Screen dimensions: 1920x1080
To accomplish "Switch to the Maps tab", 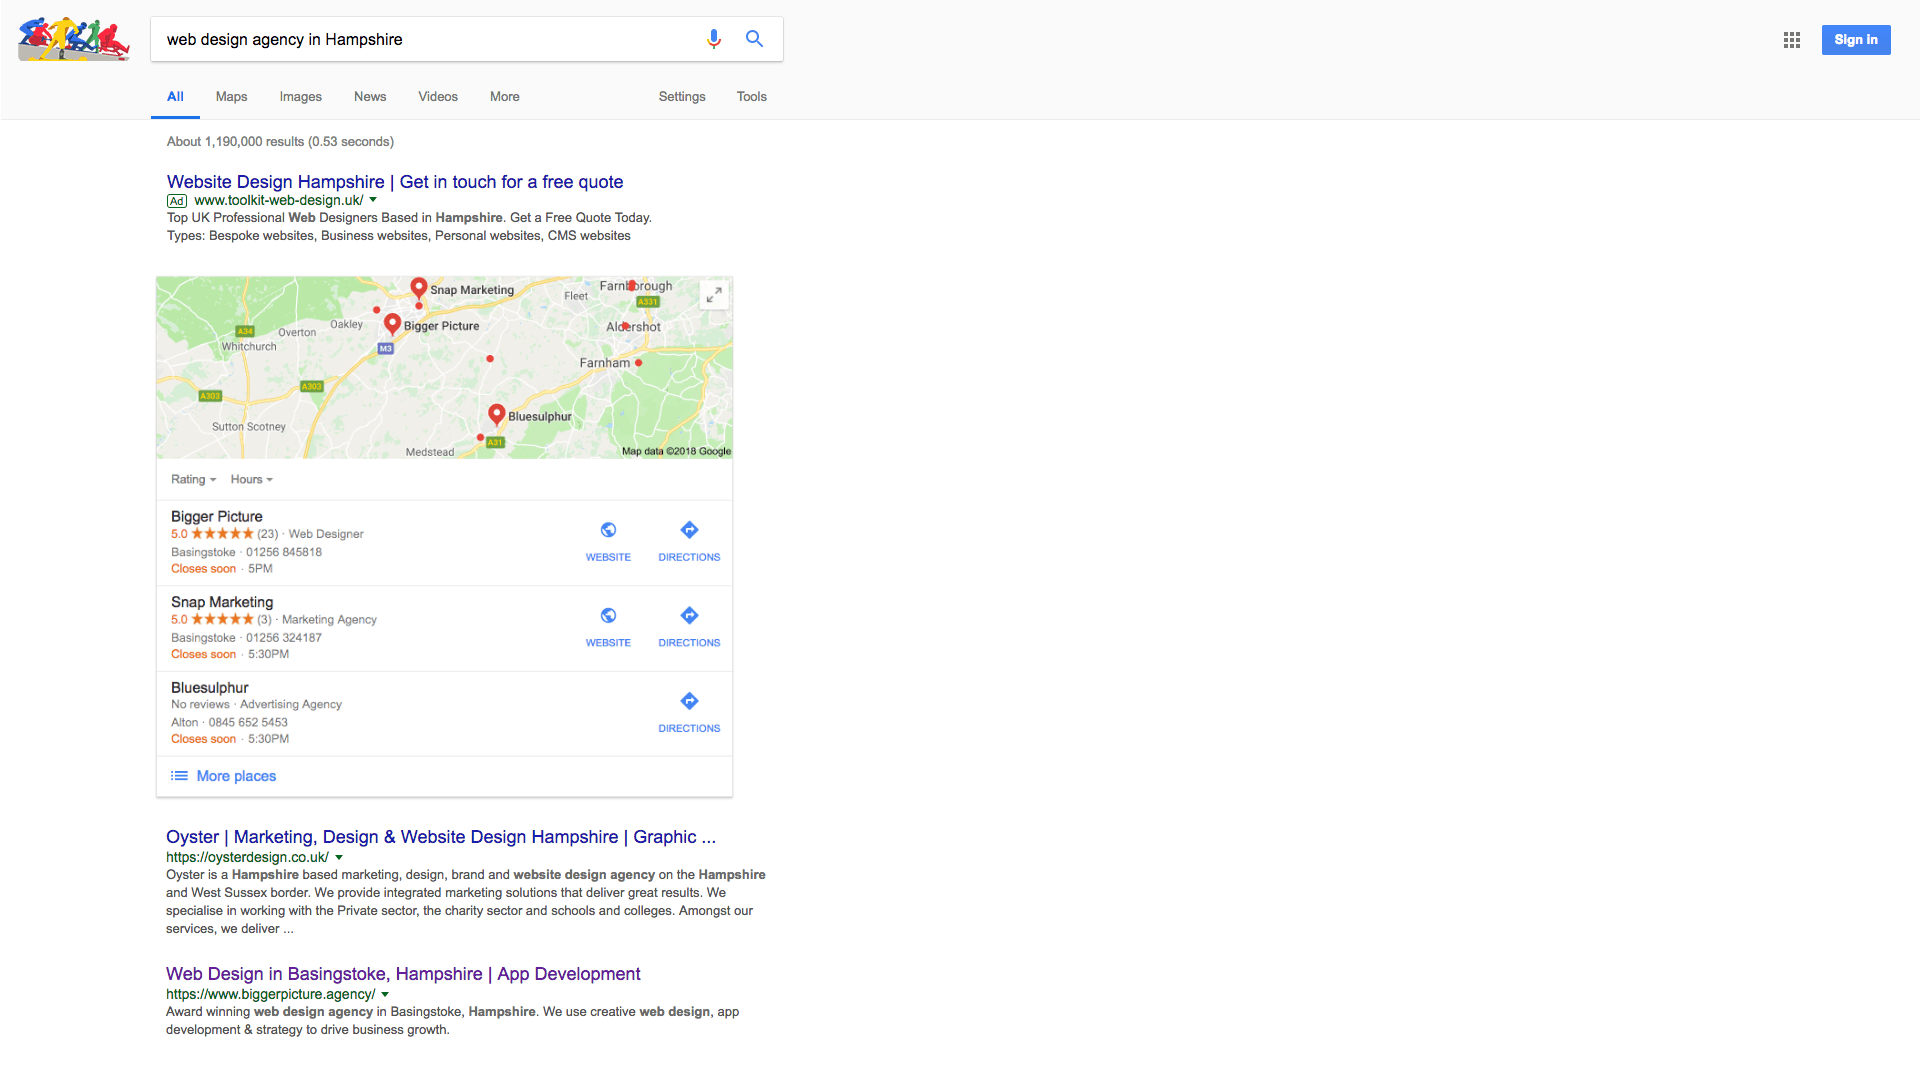I will coord(231,97).
